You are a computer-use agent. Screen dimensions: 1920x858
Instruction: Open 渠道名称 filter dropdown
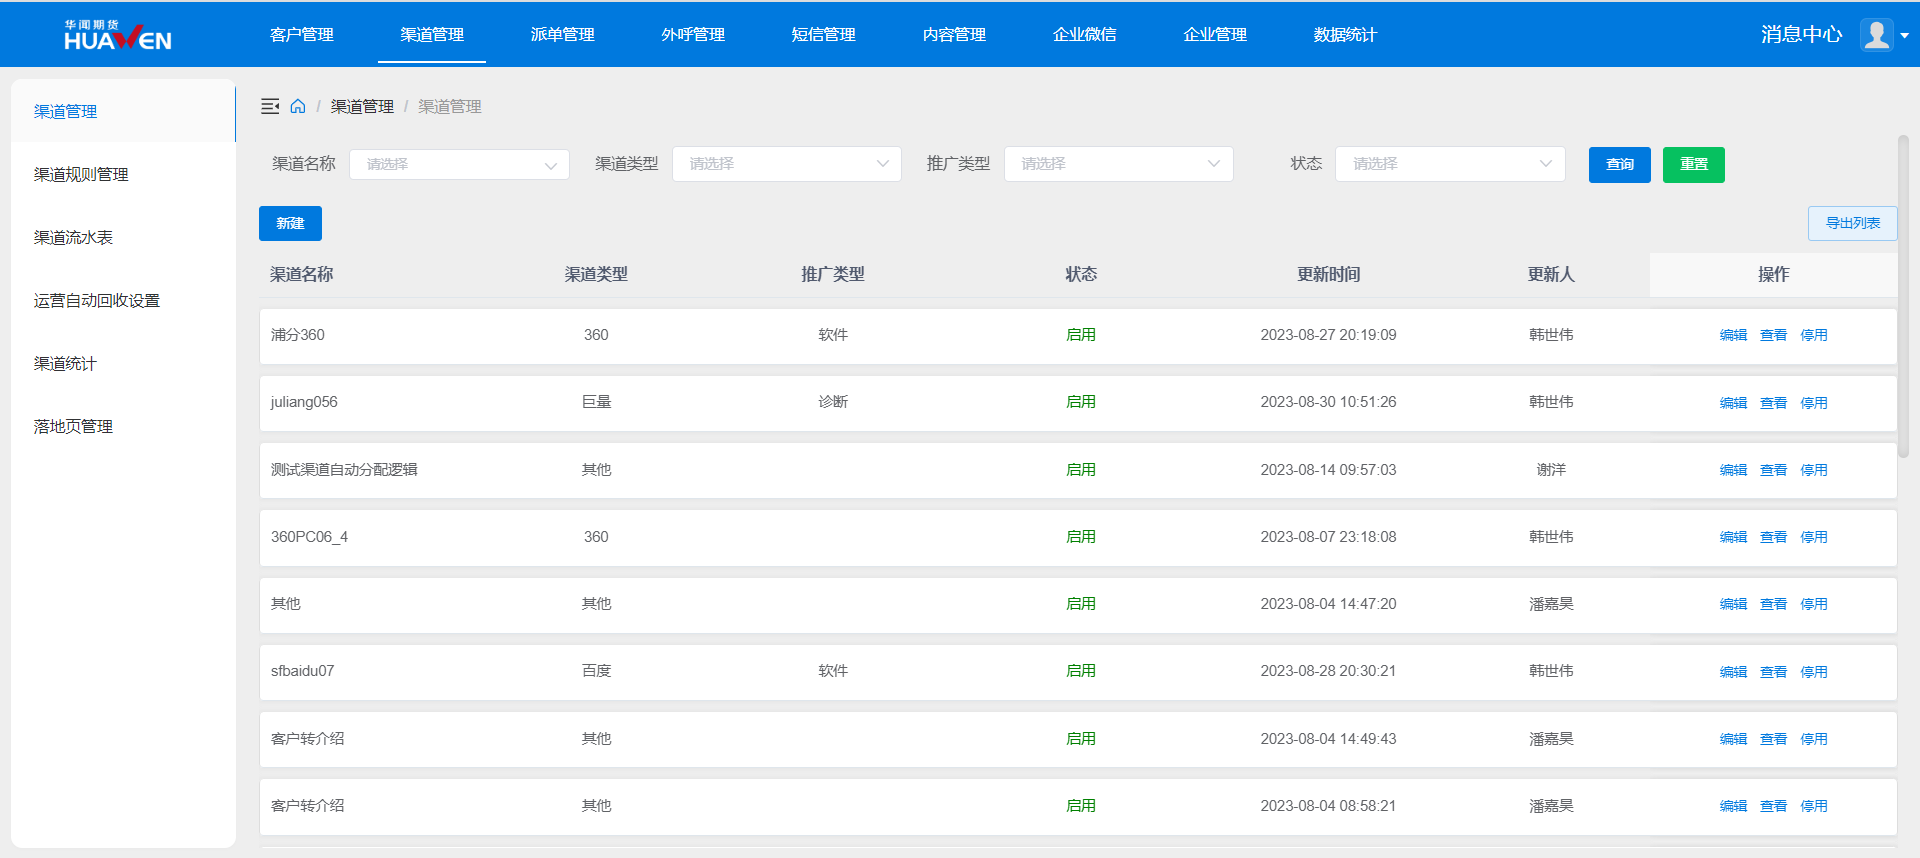point(459,164)
